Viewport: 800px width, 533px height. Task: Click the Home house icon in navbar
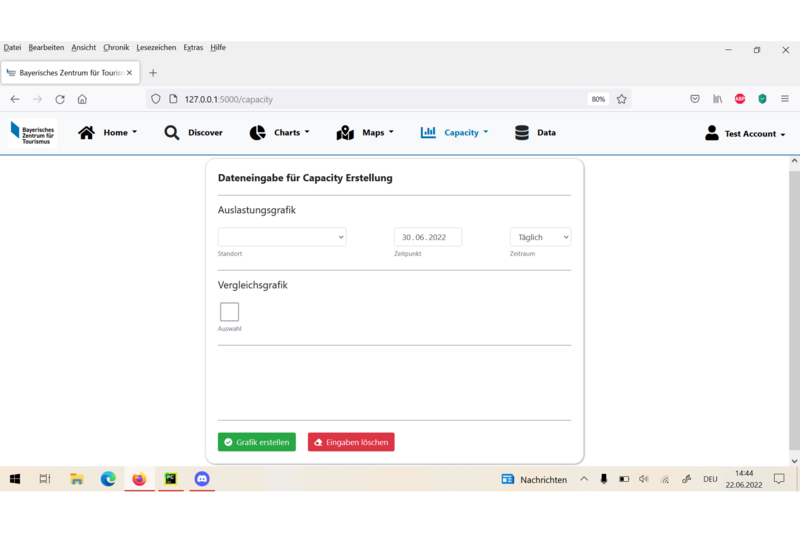click(x=87, y=133)
